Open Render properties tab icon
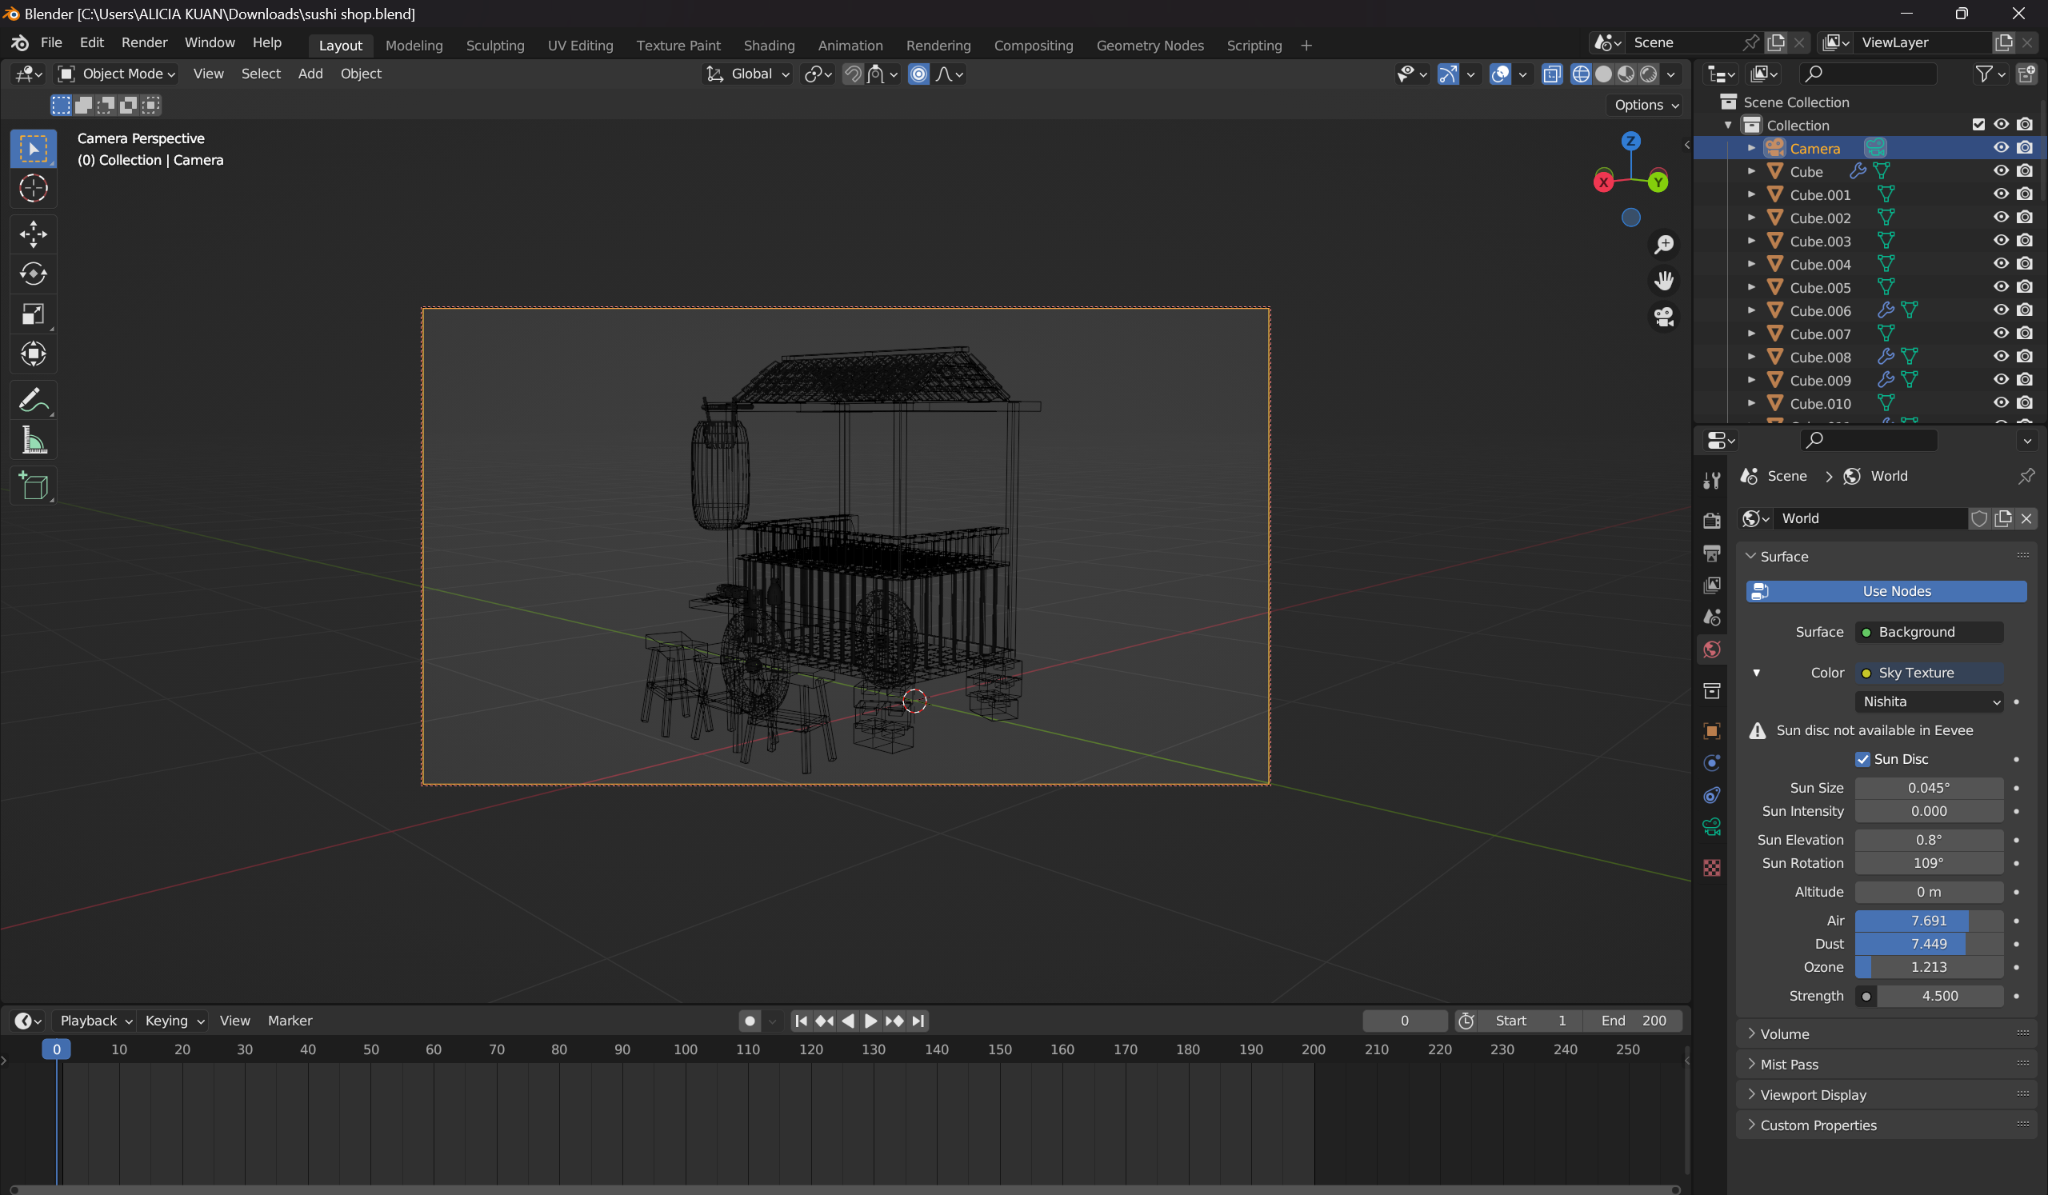Image resolution: width=2048 pixels, height=1195 pixels. pyautogui.click(x=1712, y=520)
